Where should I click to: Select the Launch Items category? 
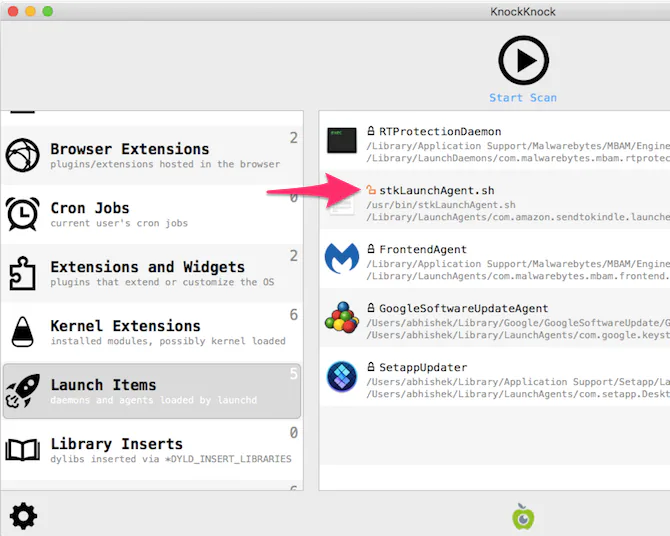click(152, 391)
